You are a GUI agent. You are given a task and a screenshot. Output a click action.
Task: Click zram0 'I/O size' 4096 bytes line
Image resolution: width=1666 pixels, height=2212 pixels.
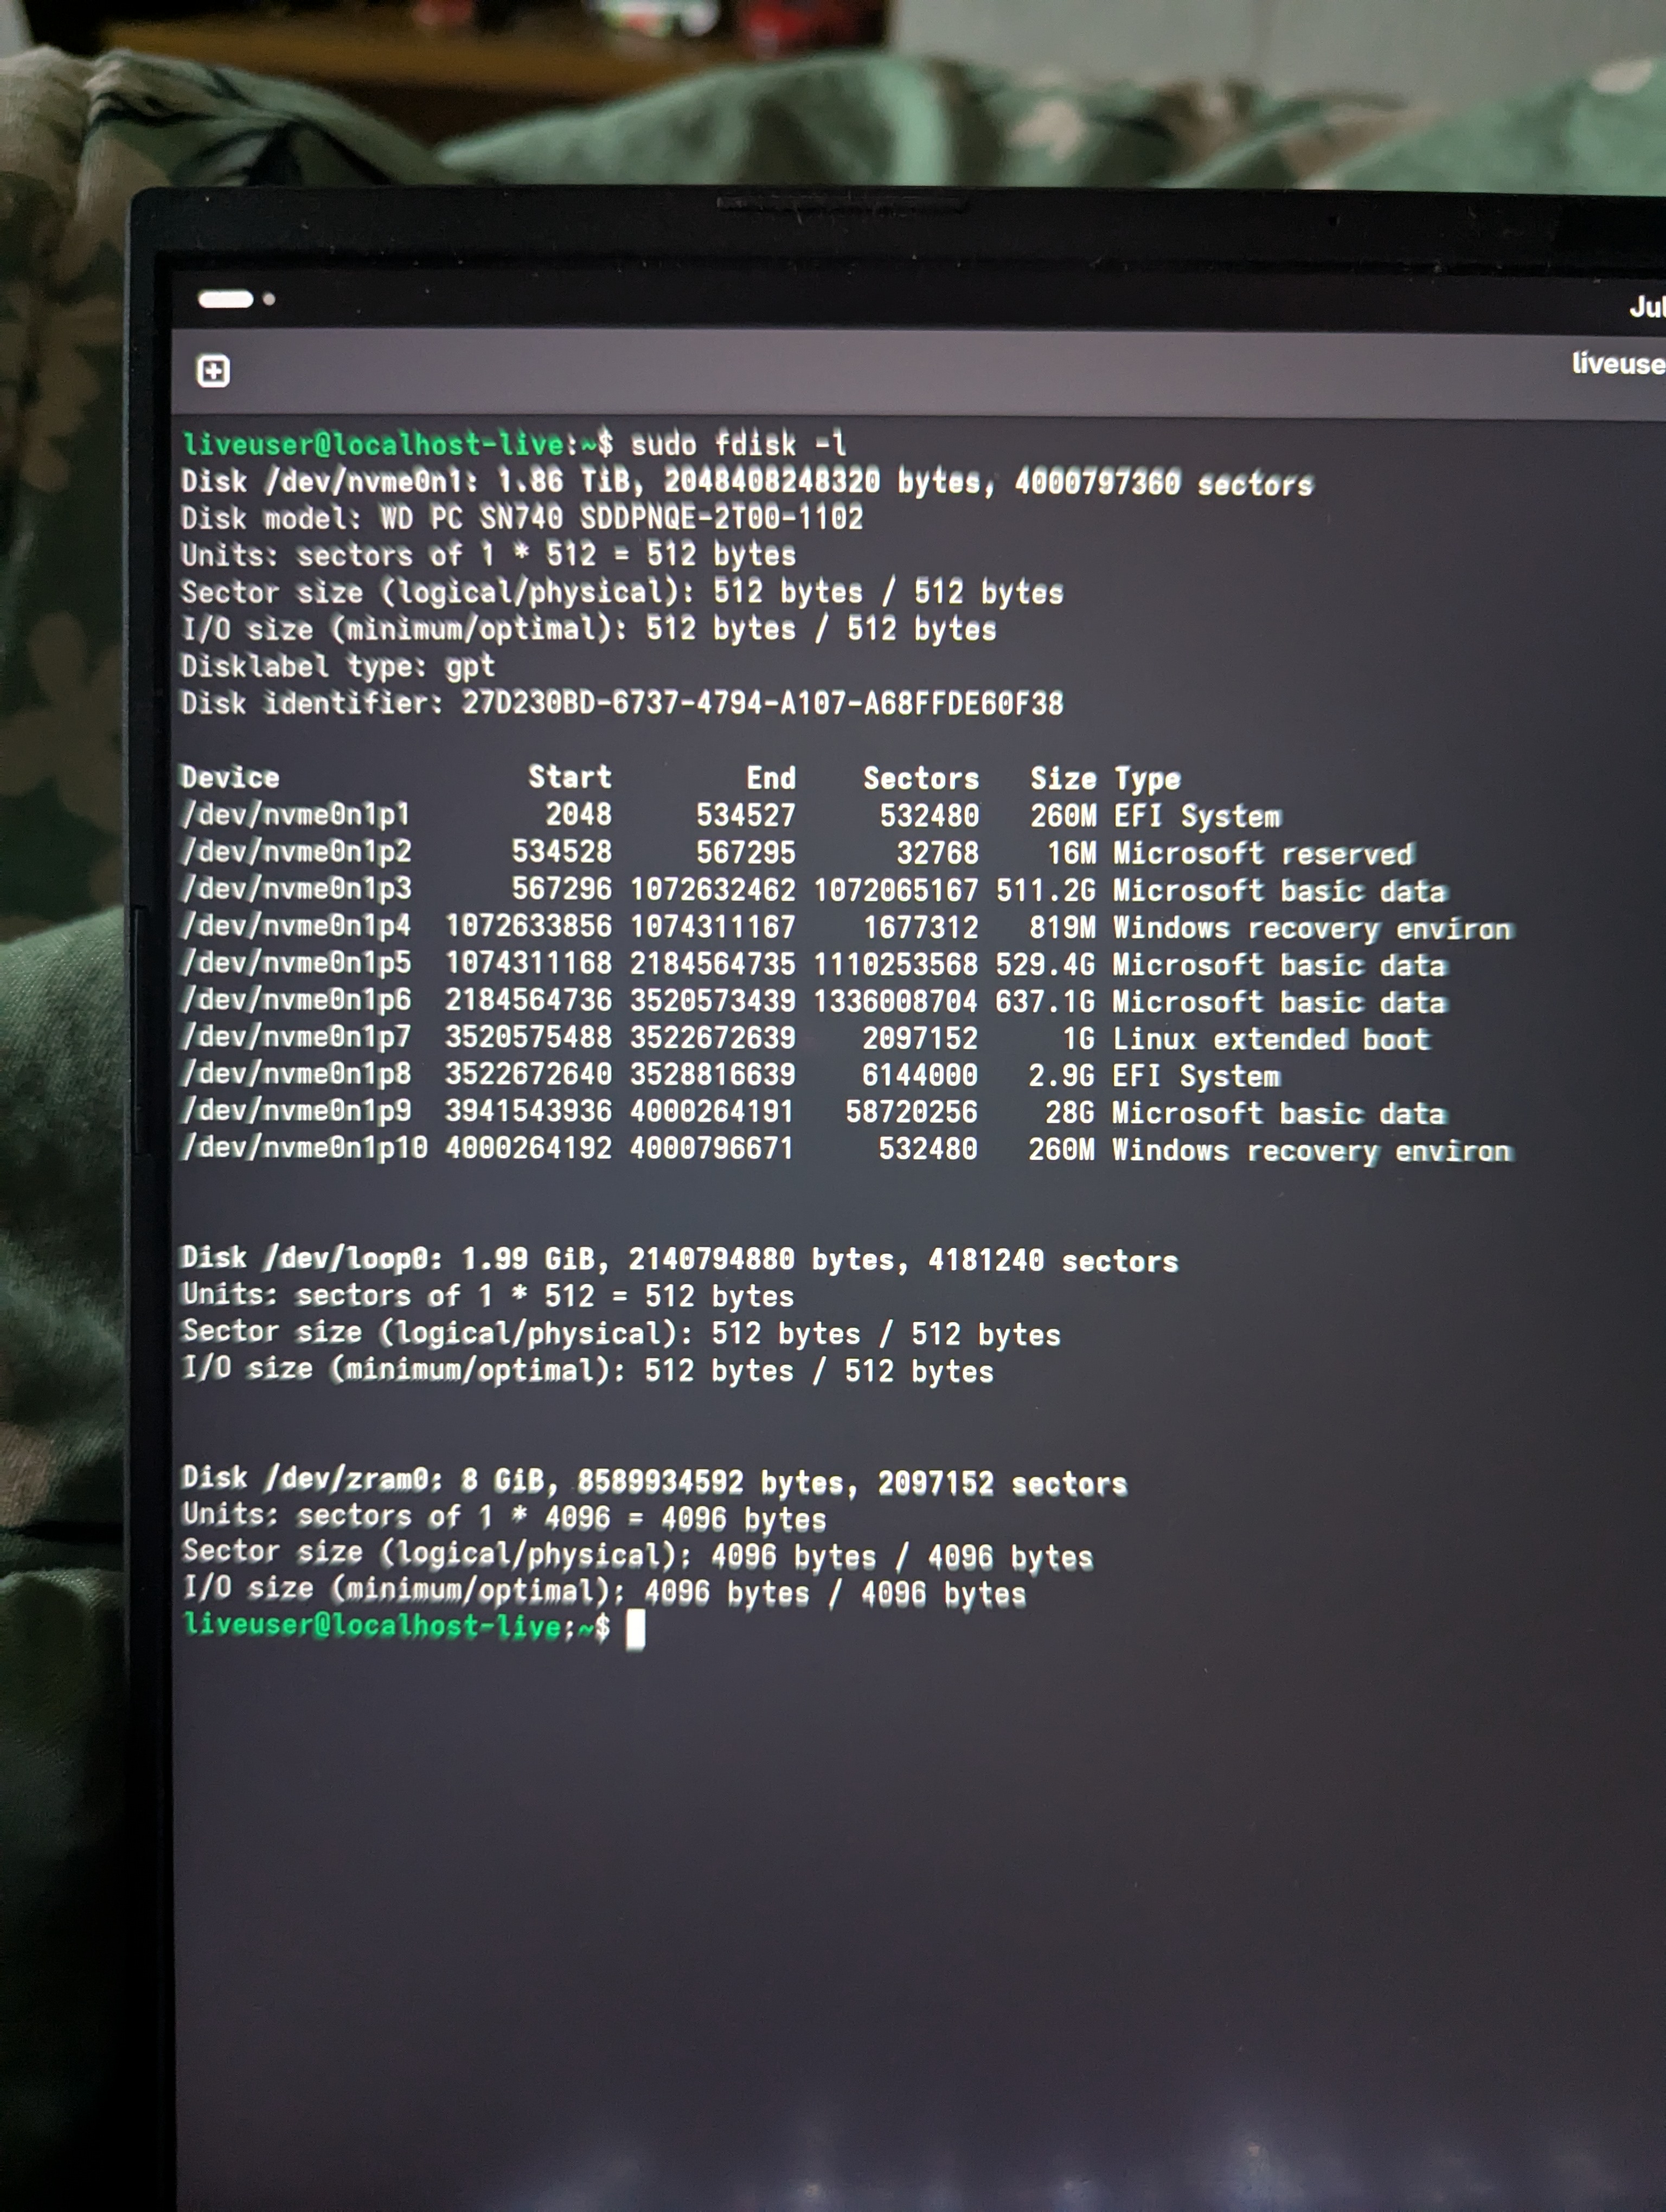[x=604, y=1591]
